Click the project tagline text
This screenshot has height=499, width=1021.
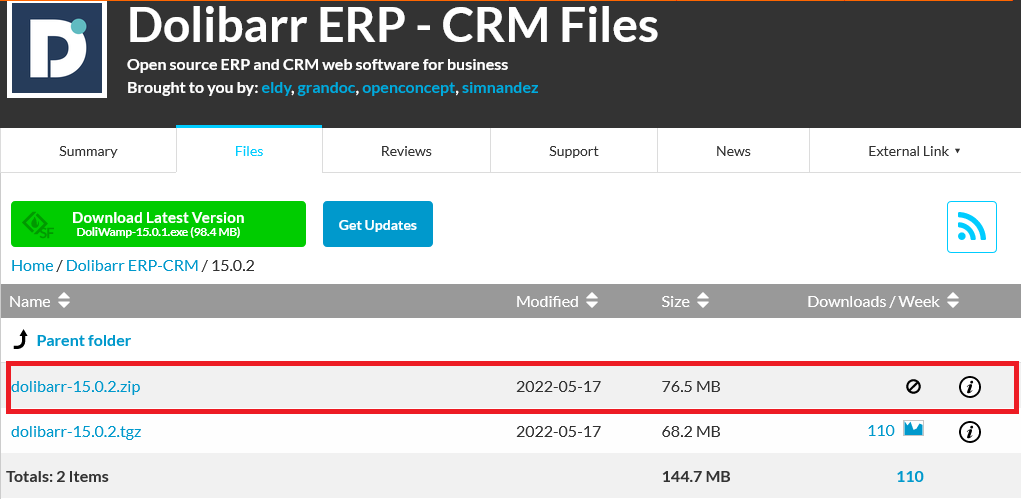pos(317,64)
